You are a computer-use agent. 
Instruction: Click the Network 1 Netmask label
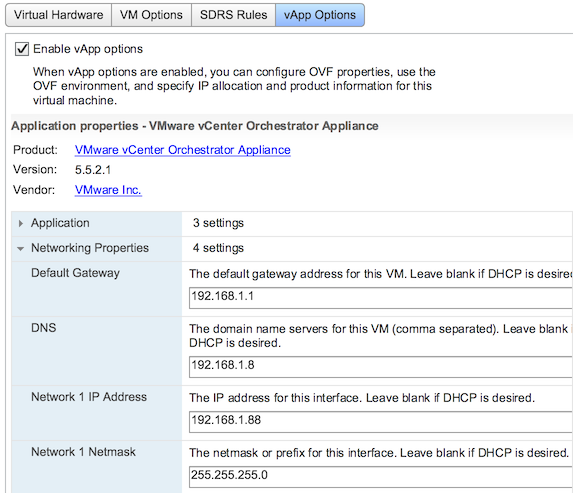tap(83, 452)
